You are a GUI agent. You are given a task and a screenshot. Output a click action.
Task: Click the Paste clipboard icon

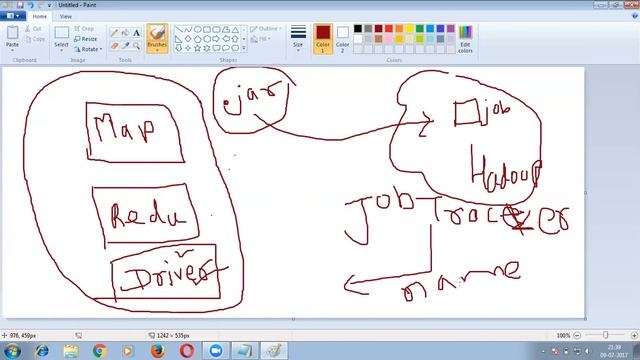[x=12, y=33]
